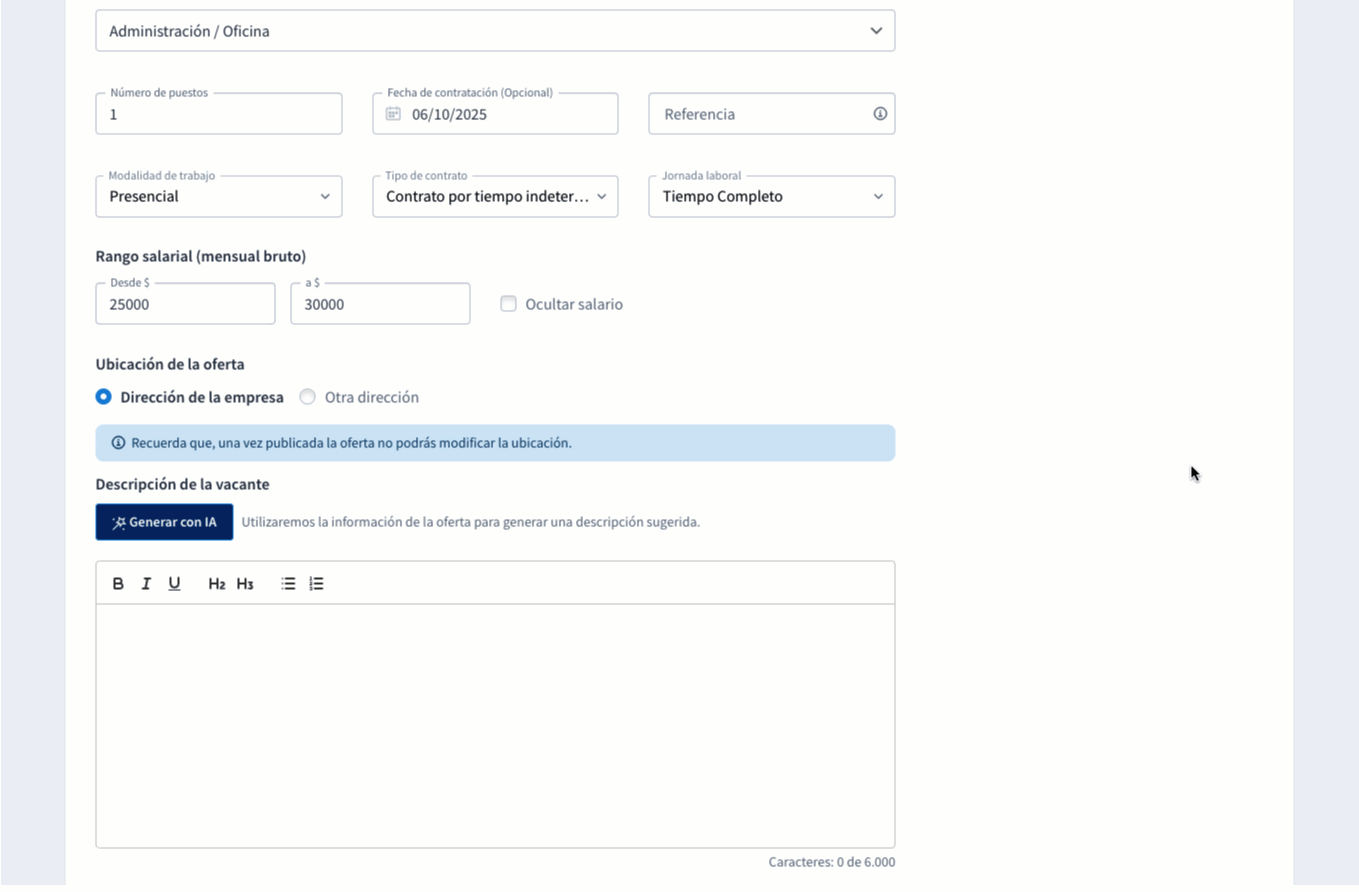Apply H3 heading style
Screen dimensions: 1359x892
tap(245, 584)
